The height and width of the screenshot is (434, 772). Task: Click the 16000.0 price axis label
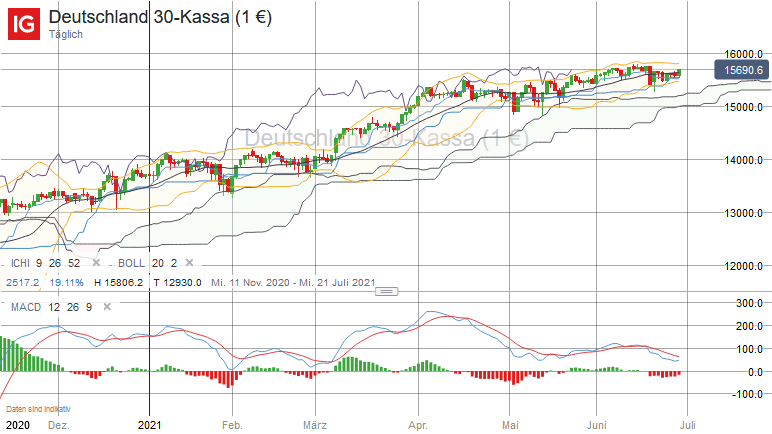tap(743, 54)
